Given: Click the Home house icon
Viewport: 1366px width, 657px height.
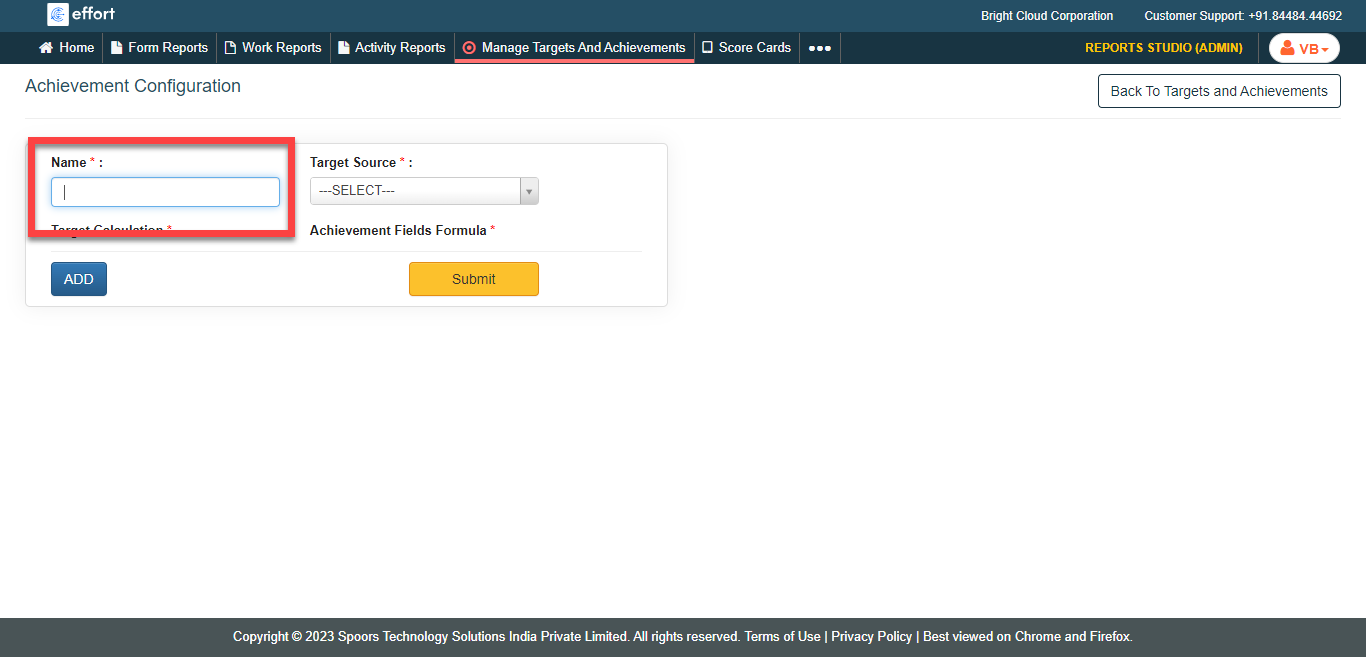Looking at the screenshot, I should [x=45, y=47].
